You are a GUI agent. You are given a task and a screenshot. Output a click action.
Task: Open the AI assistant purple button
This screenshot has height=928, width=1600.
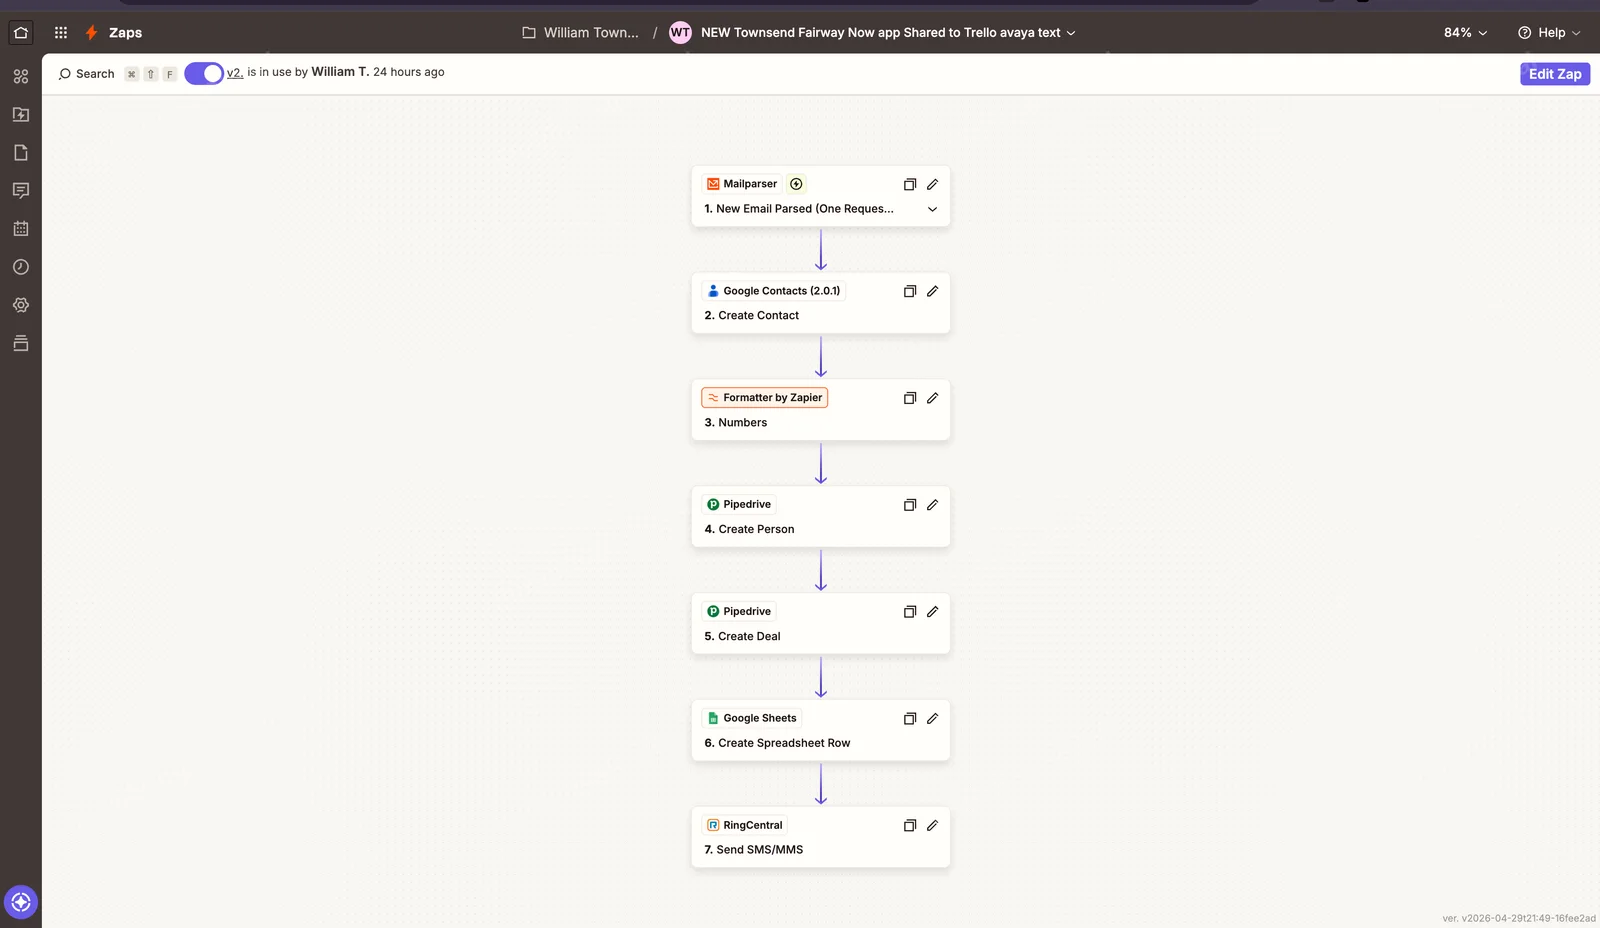[21, 902]
